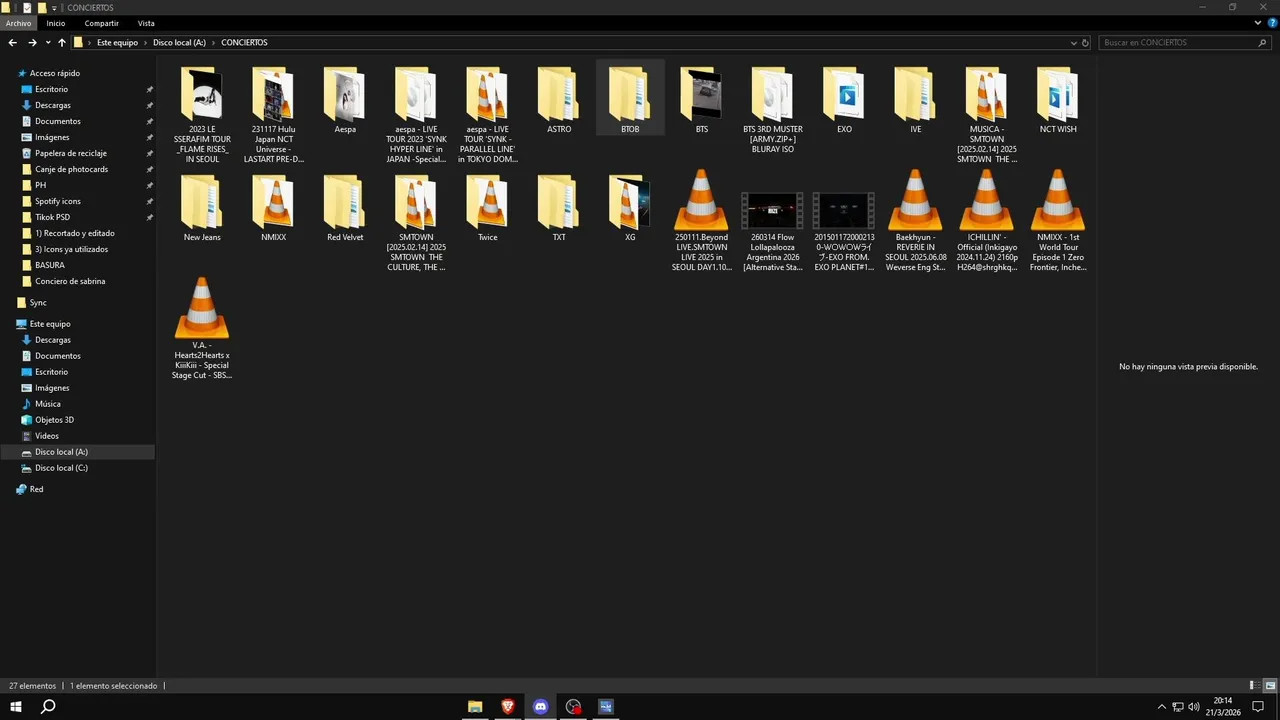Select the EXO folder
Viewport: 1280px width, 720px height.
coord(844,98)
